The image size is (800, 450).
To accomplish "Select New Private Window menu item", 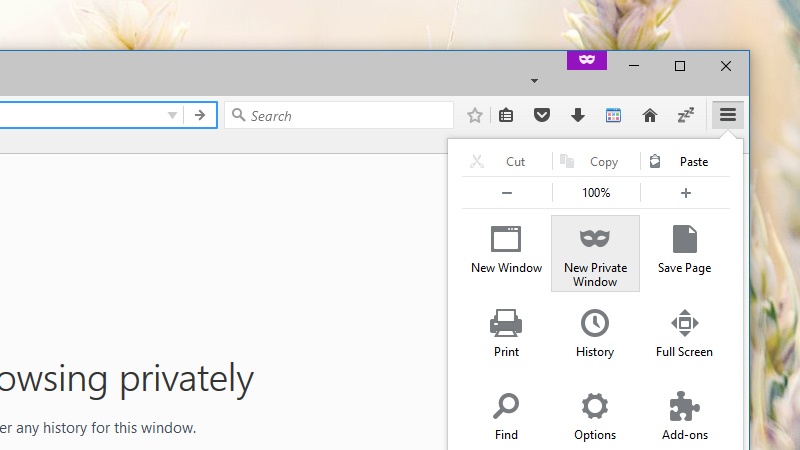I will click(595, 253).
